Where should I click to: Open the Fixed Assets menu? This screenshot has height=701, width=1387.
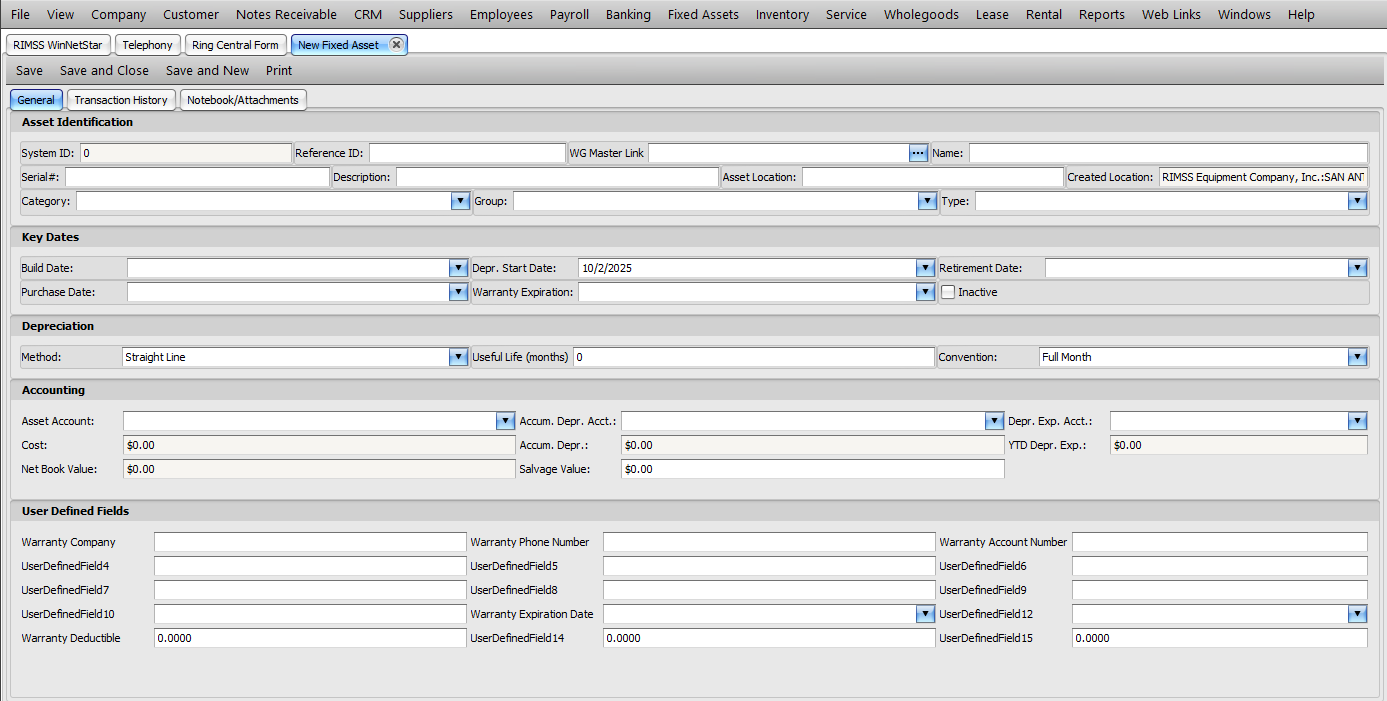(x=703, y=14)
